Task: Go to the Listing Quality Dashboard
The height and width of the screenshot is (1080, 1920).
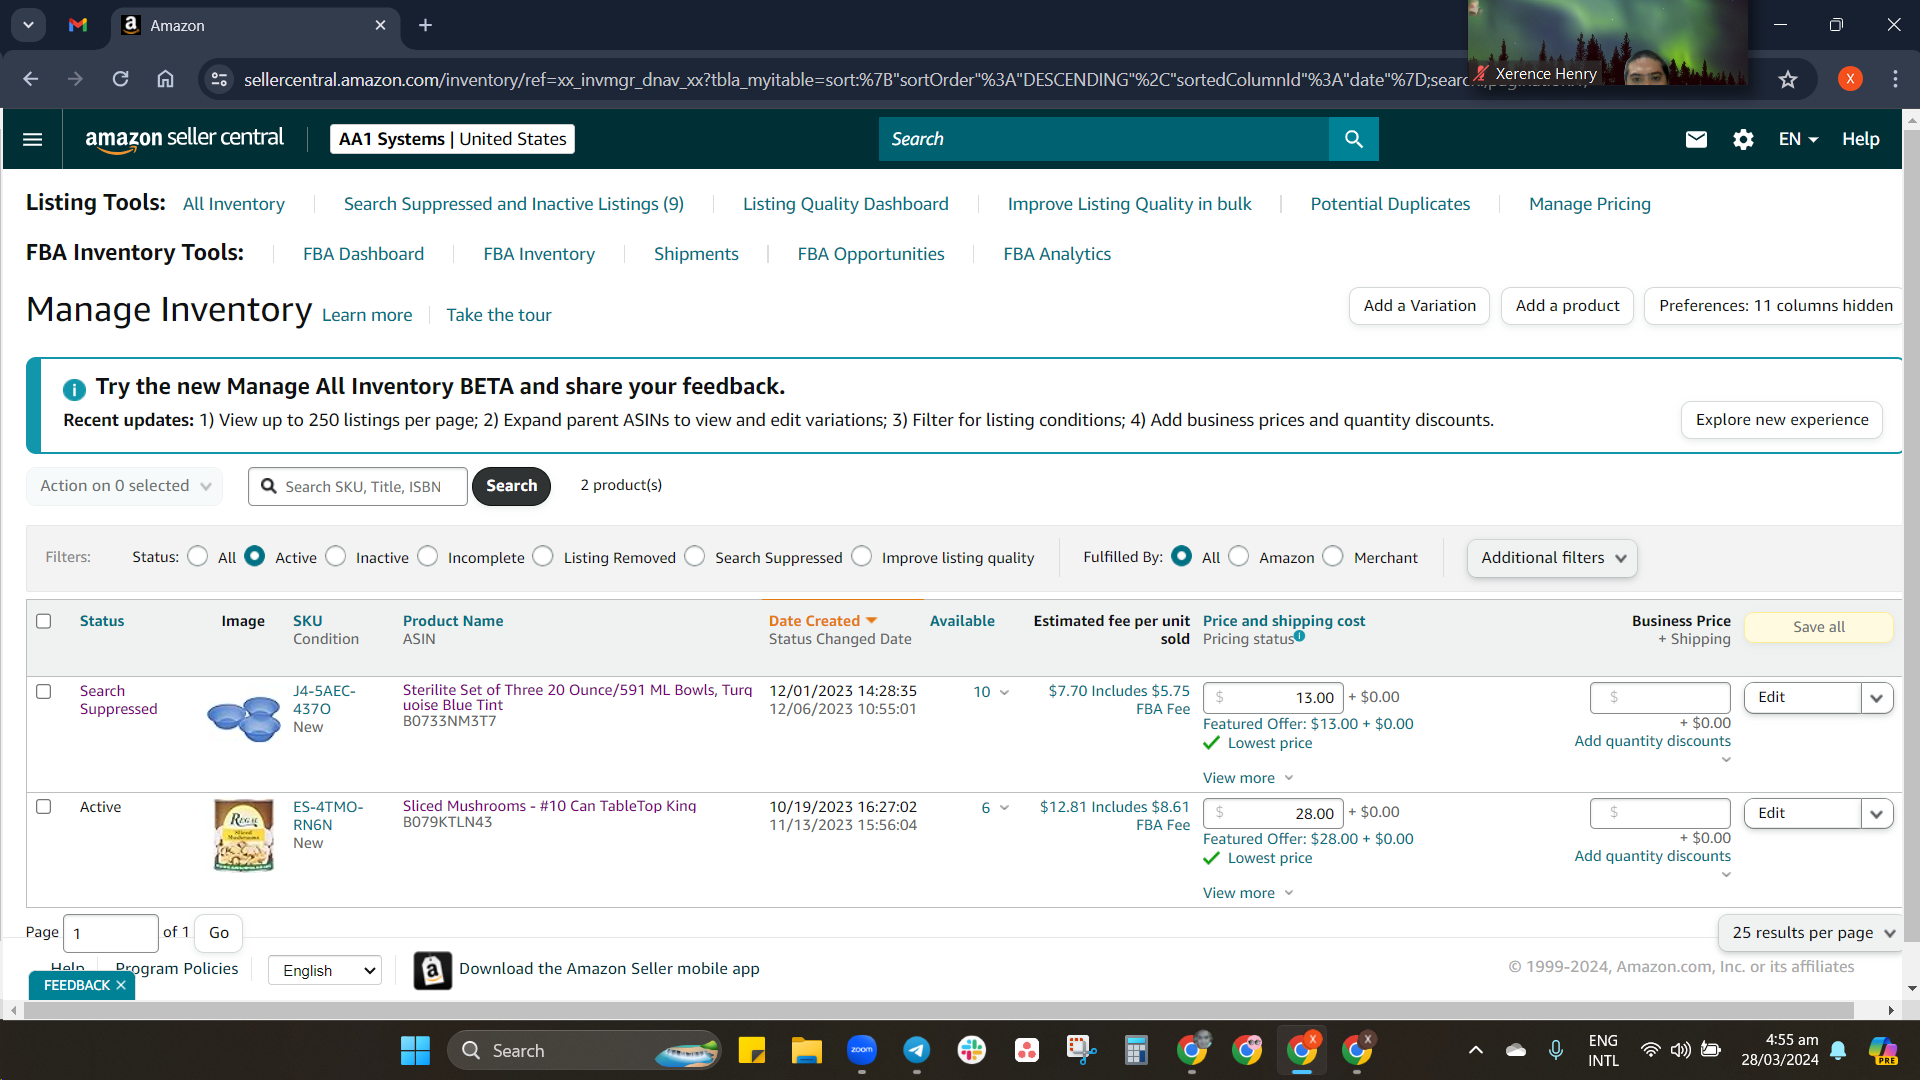Action: [x=846, y=204]
